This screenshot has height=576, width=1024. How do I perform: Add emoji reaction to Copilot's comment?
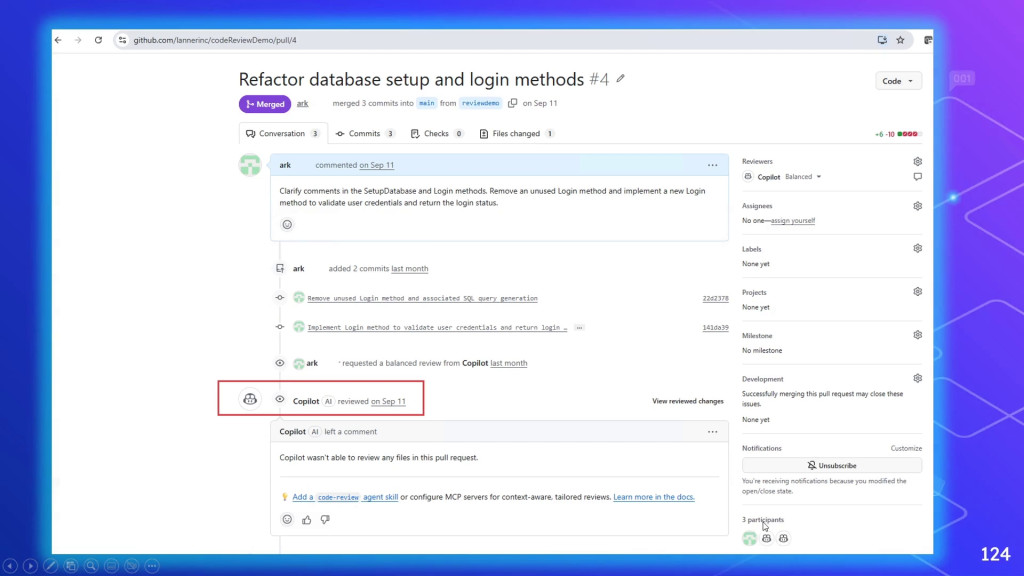click(x=287, y=520)
